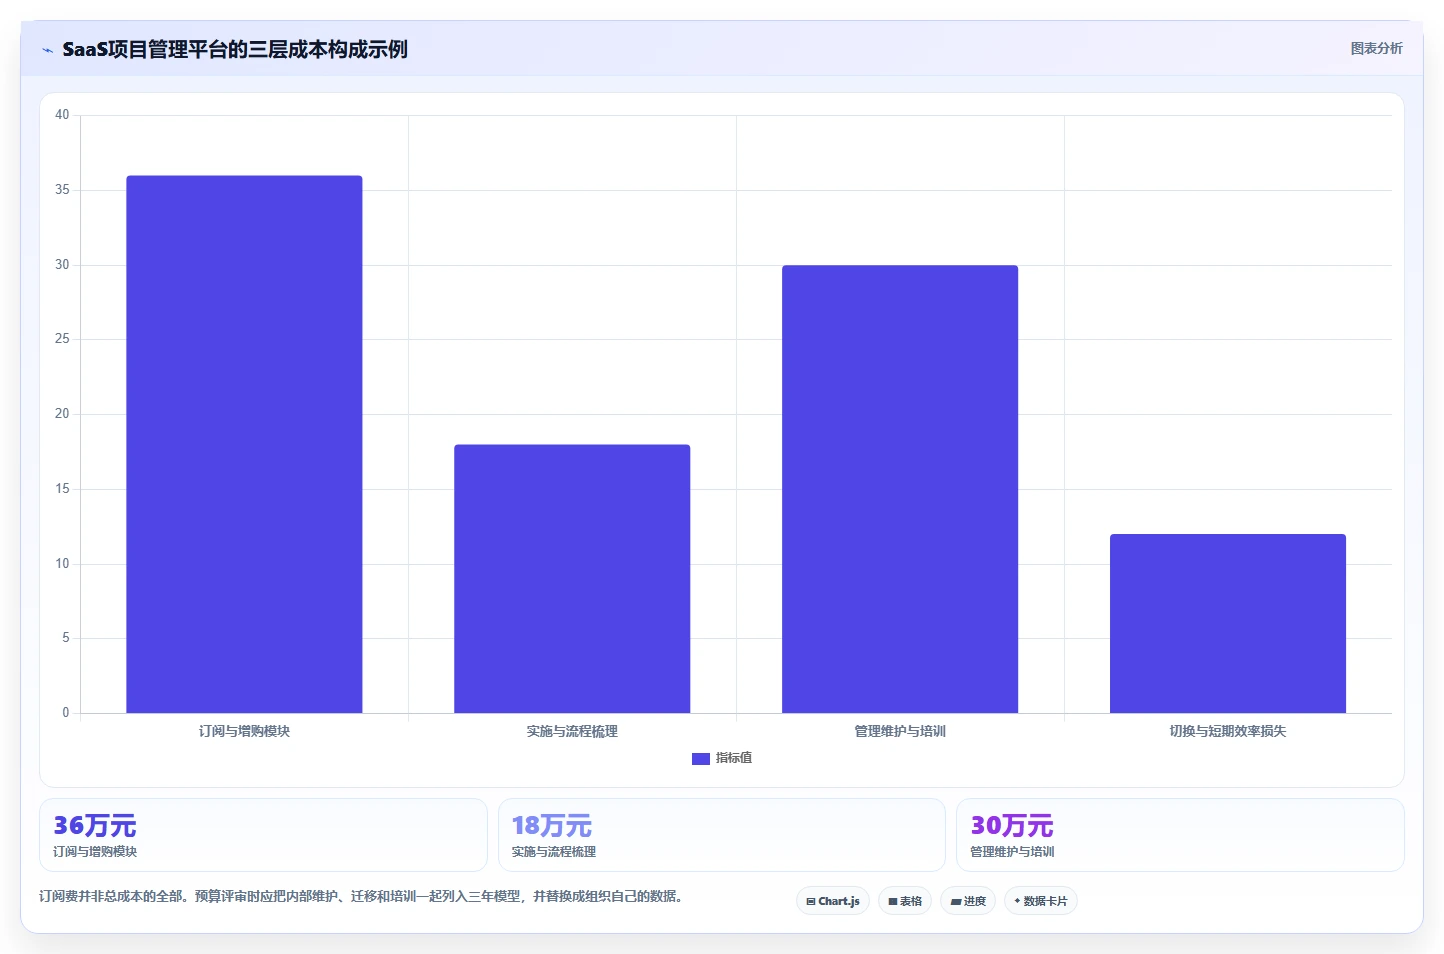This screenshot has height=954, width=1444.
Task: Select the 进度 tag chip
Action: click(x=968, y=901)
